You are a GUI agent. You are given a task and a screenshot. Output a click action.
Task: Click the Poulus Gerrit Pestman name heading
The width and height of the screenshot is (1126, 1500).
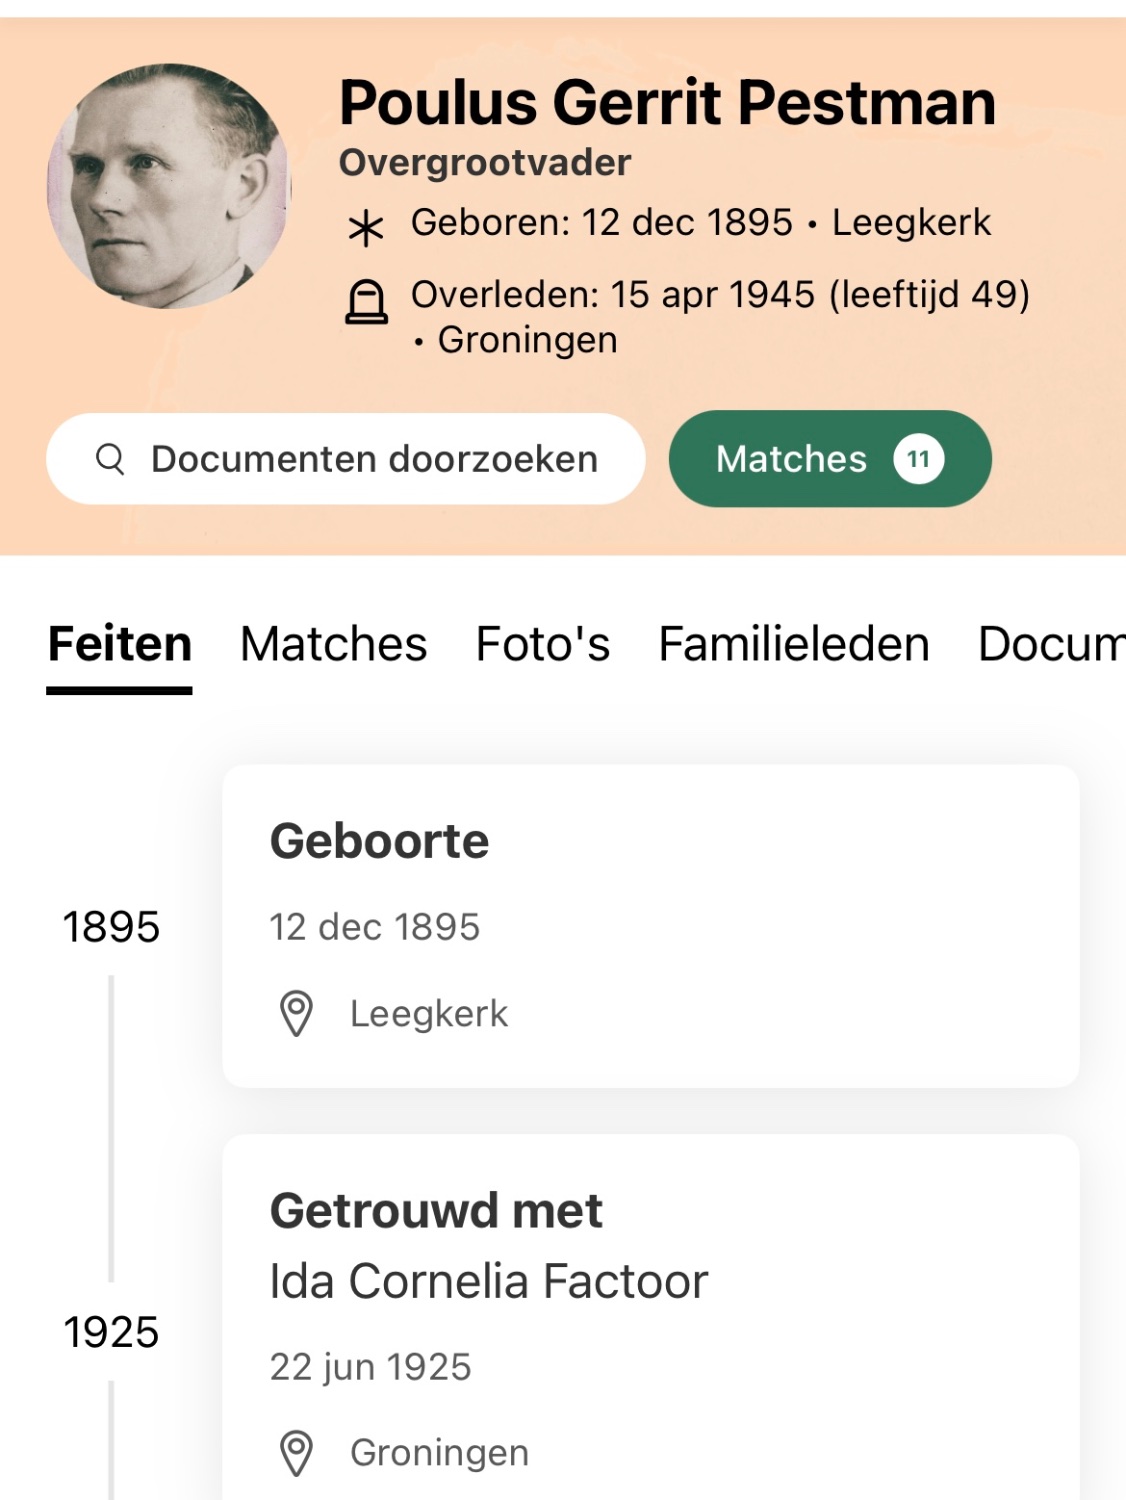click(x=667, y=102)
